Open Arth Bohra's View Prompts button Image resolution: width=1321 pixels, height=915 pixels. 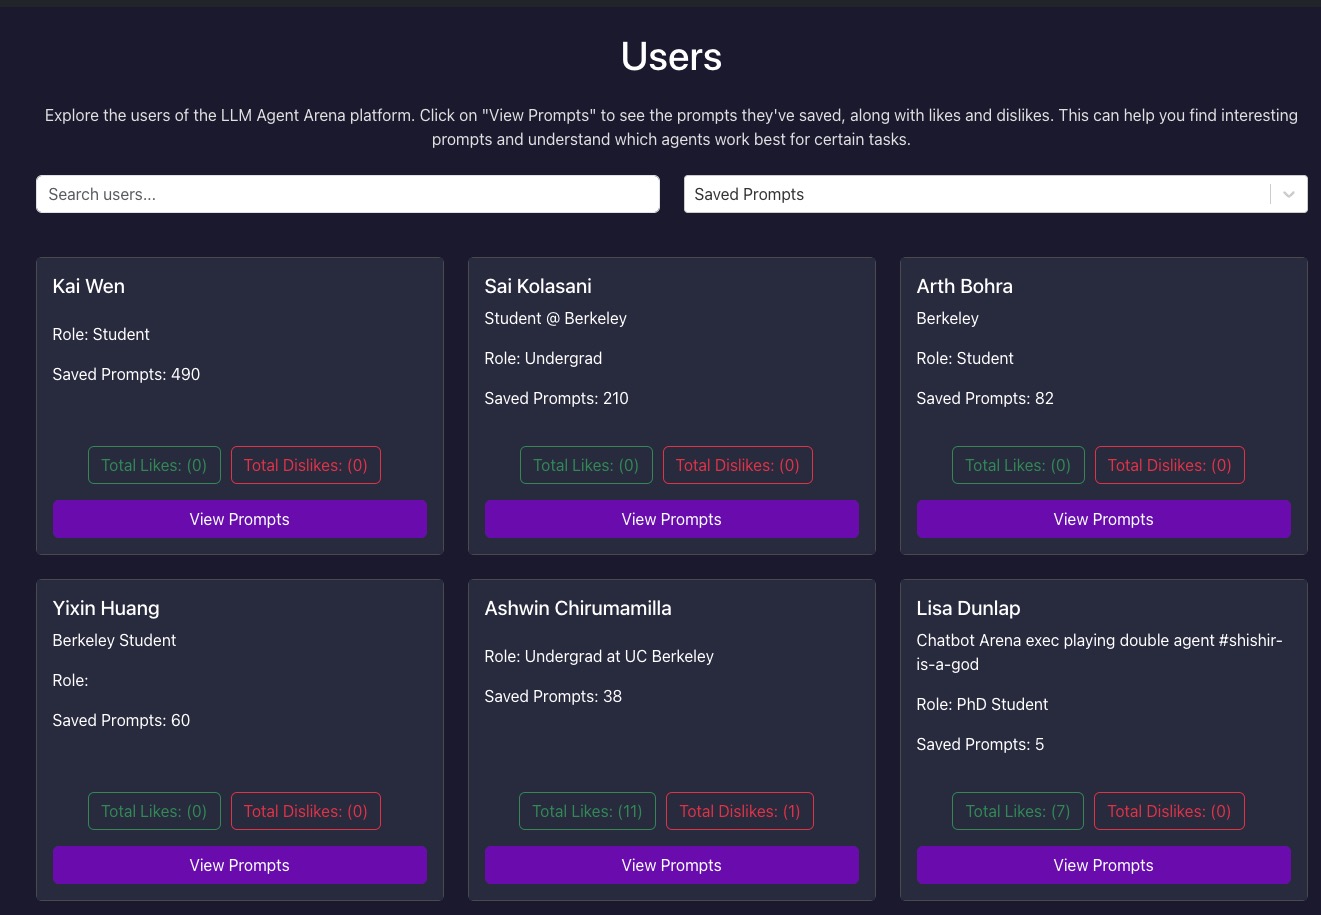[1103, 519]
